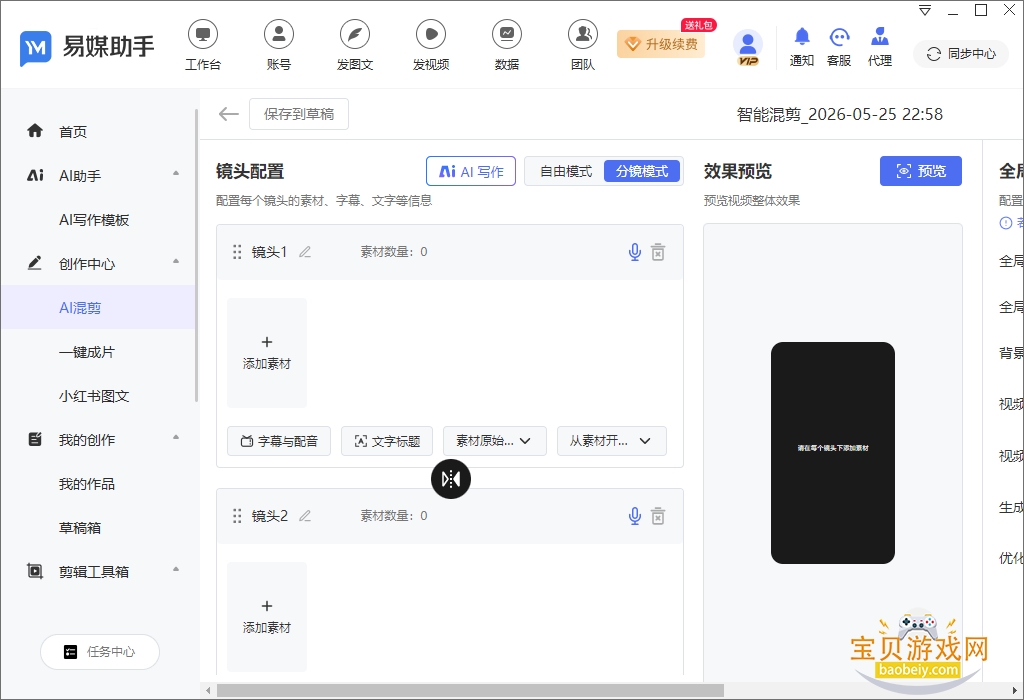
Task: Click 升级续费 upgrade button
Action: pyautogui.click(x=660, y=44)
